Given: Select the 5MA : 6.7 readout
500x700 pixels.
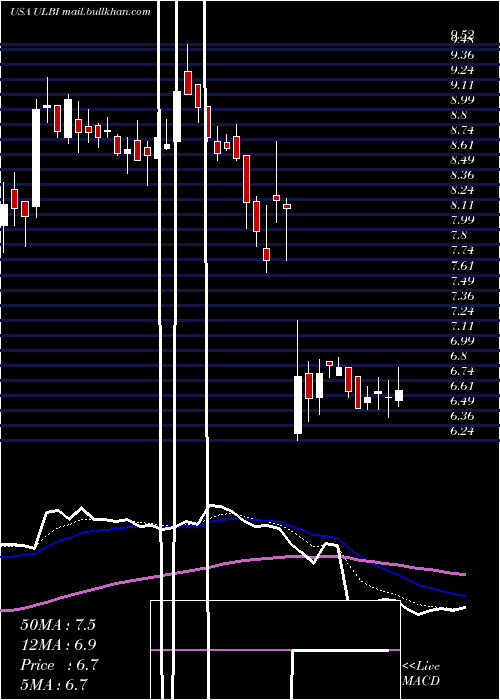Looking at the screenshot, I should pyautogui.click(x=54, y=684).
